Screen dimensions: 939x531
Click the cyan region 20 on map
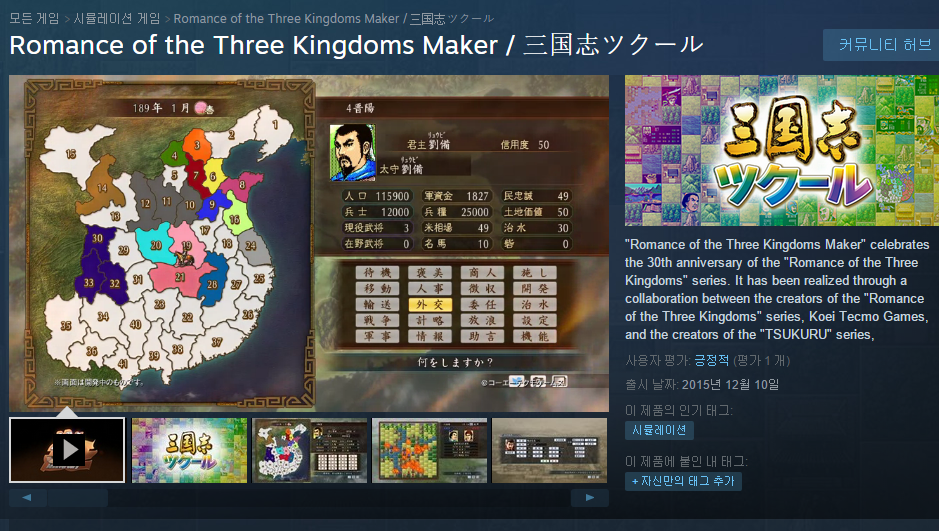(155, 243)
